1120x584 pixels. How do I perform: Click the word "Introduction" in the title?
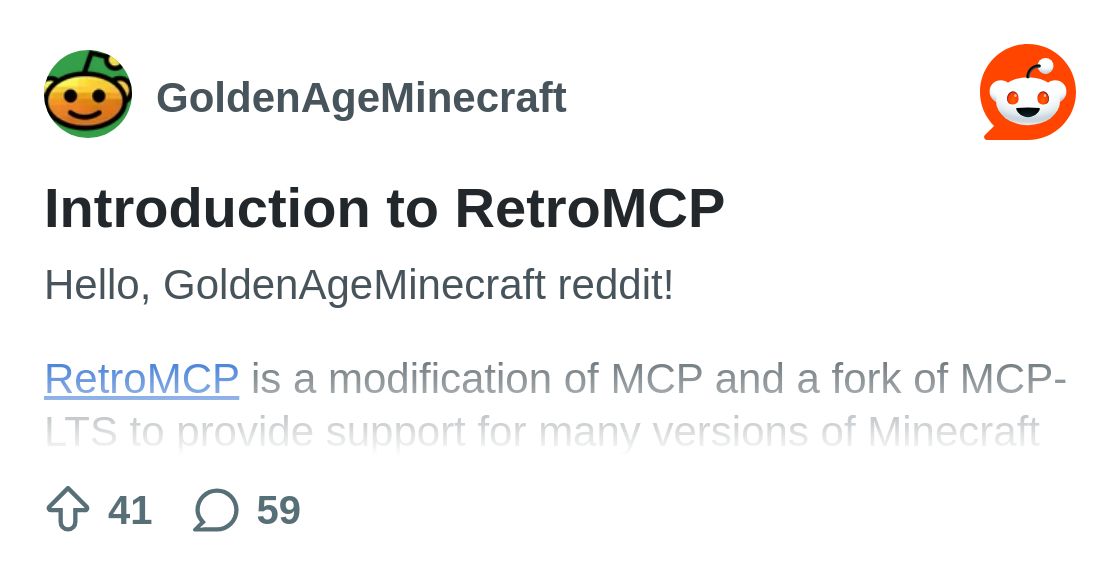[207, 209]
